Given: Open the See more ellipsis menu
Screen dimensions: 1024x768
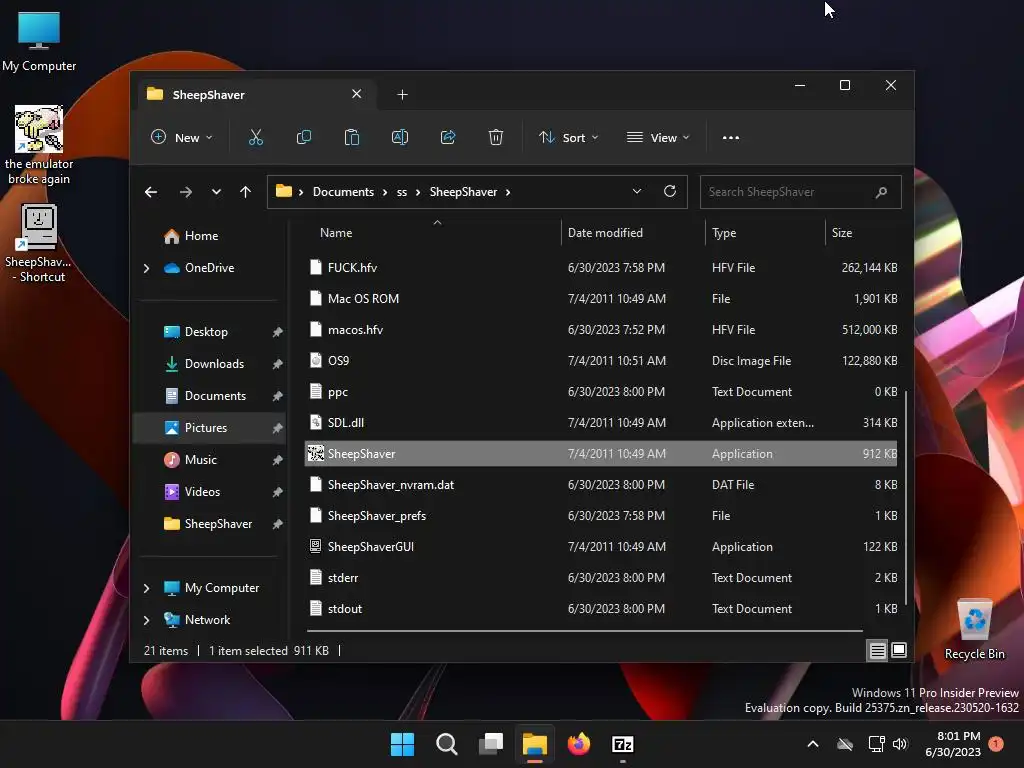Looking at the screenshot, I should pyautogui.click(x=731, y=137).
